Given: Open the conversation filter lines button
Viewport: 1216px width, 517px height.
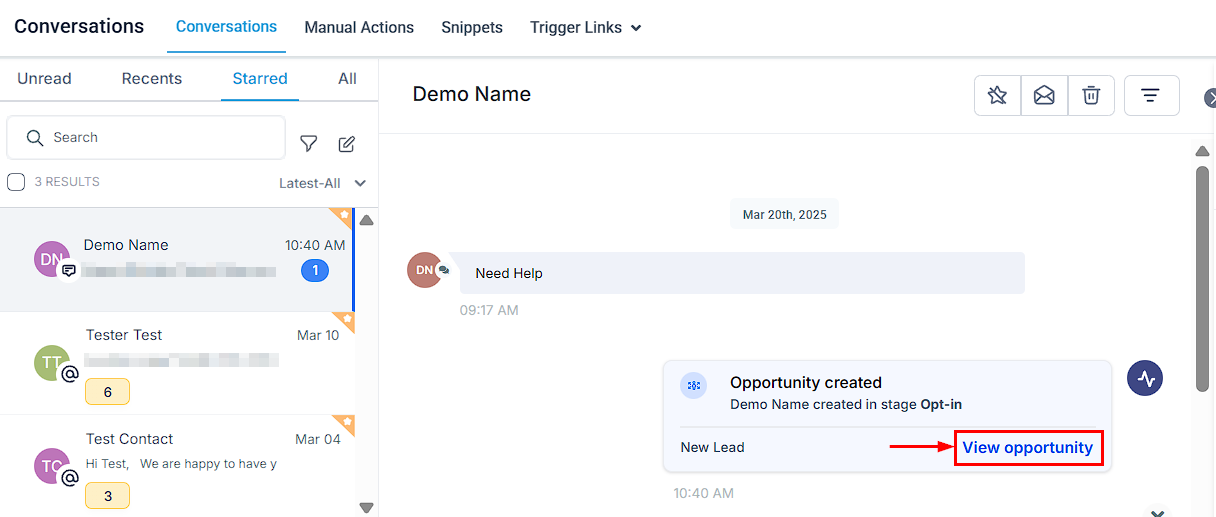Looking at the screenshot, I should point(1151,96).
